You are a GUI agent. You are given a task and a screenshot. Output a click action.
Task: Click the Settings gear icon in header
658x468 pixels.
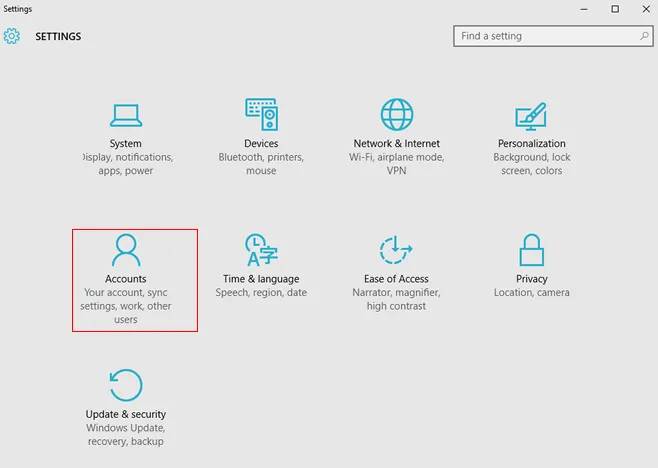coord(12,37)
